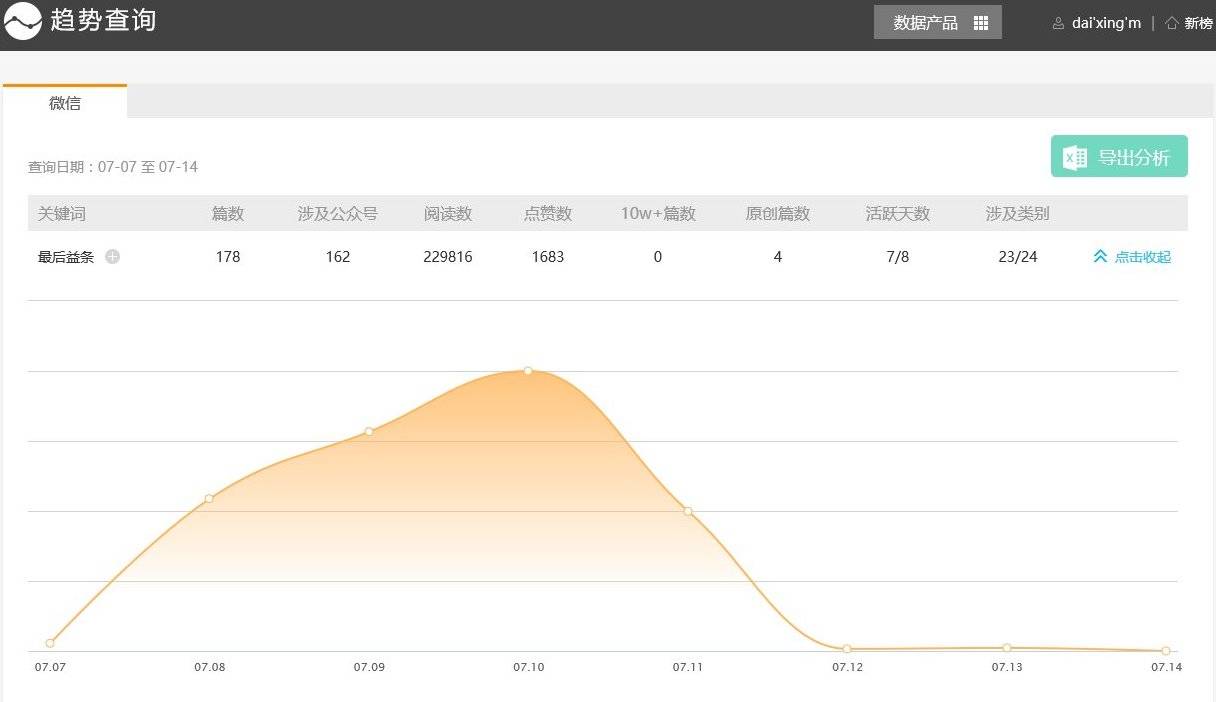Click the 点赞数 column header

pyautogui.click(x=547, y=214)
